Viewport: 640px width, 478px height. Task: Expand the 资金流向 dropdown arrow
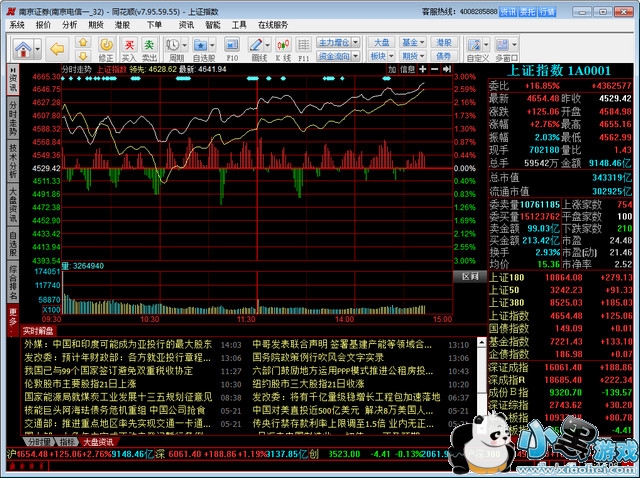coord(356,56)
